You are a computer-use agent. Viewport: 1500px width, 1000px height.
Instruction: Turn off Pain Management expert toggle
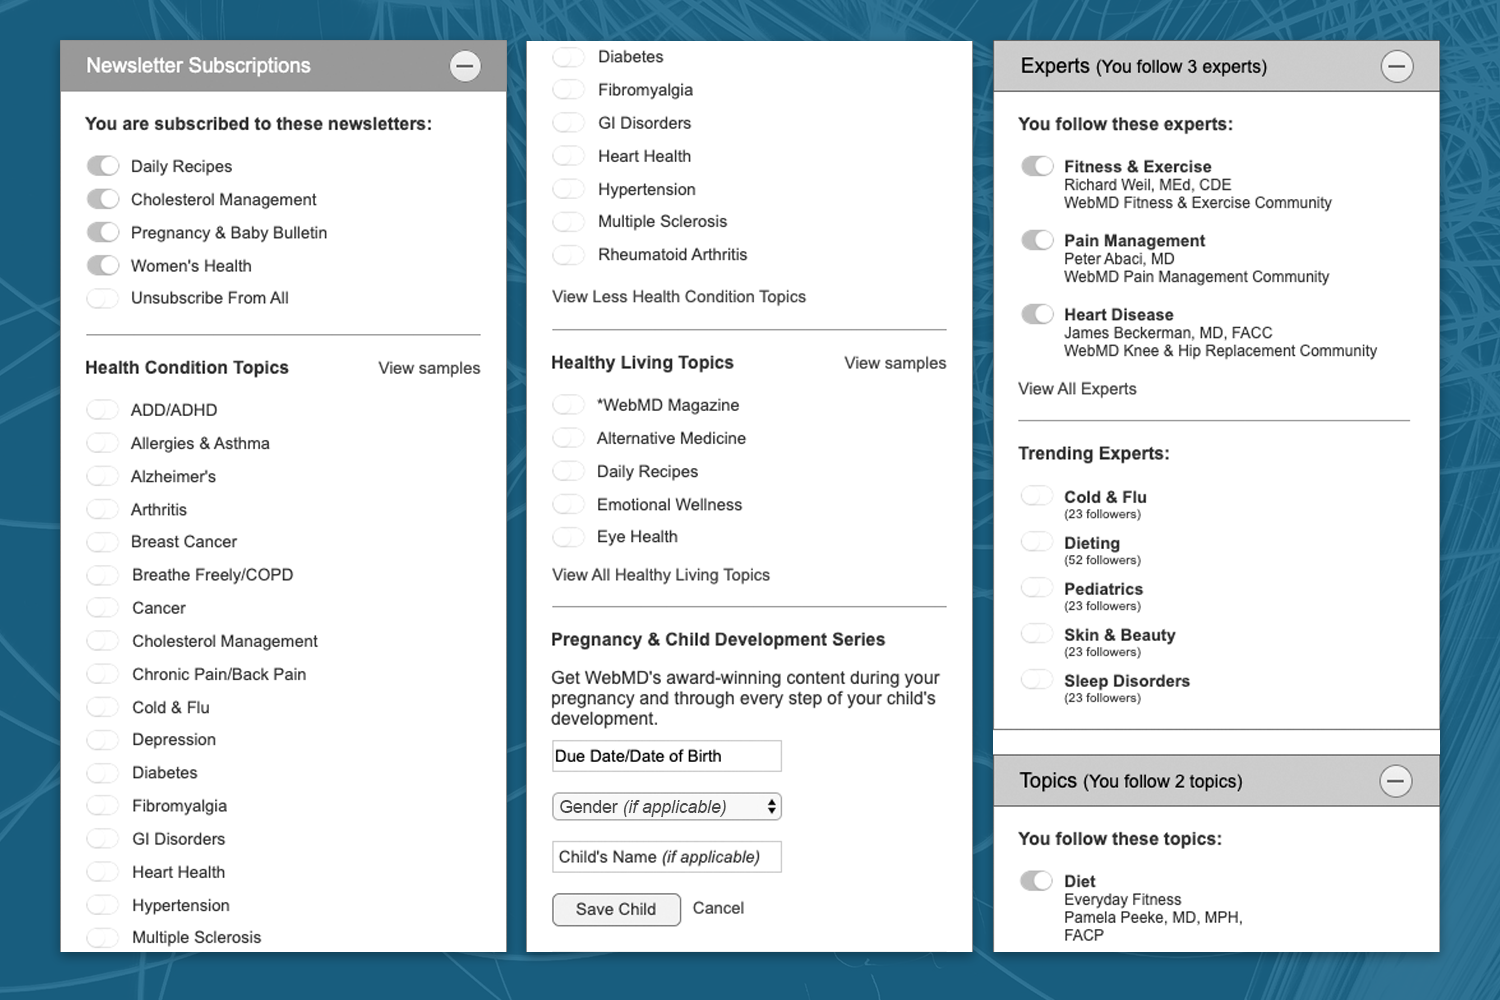tap(1037, 240)
